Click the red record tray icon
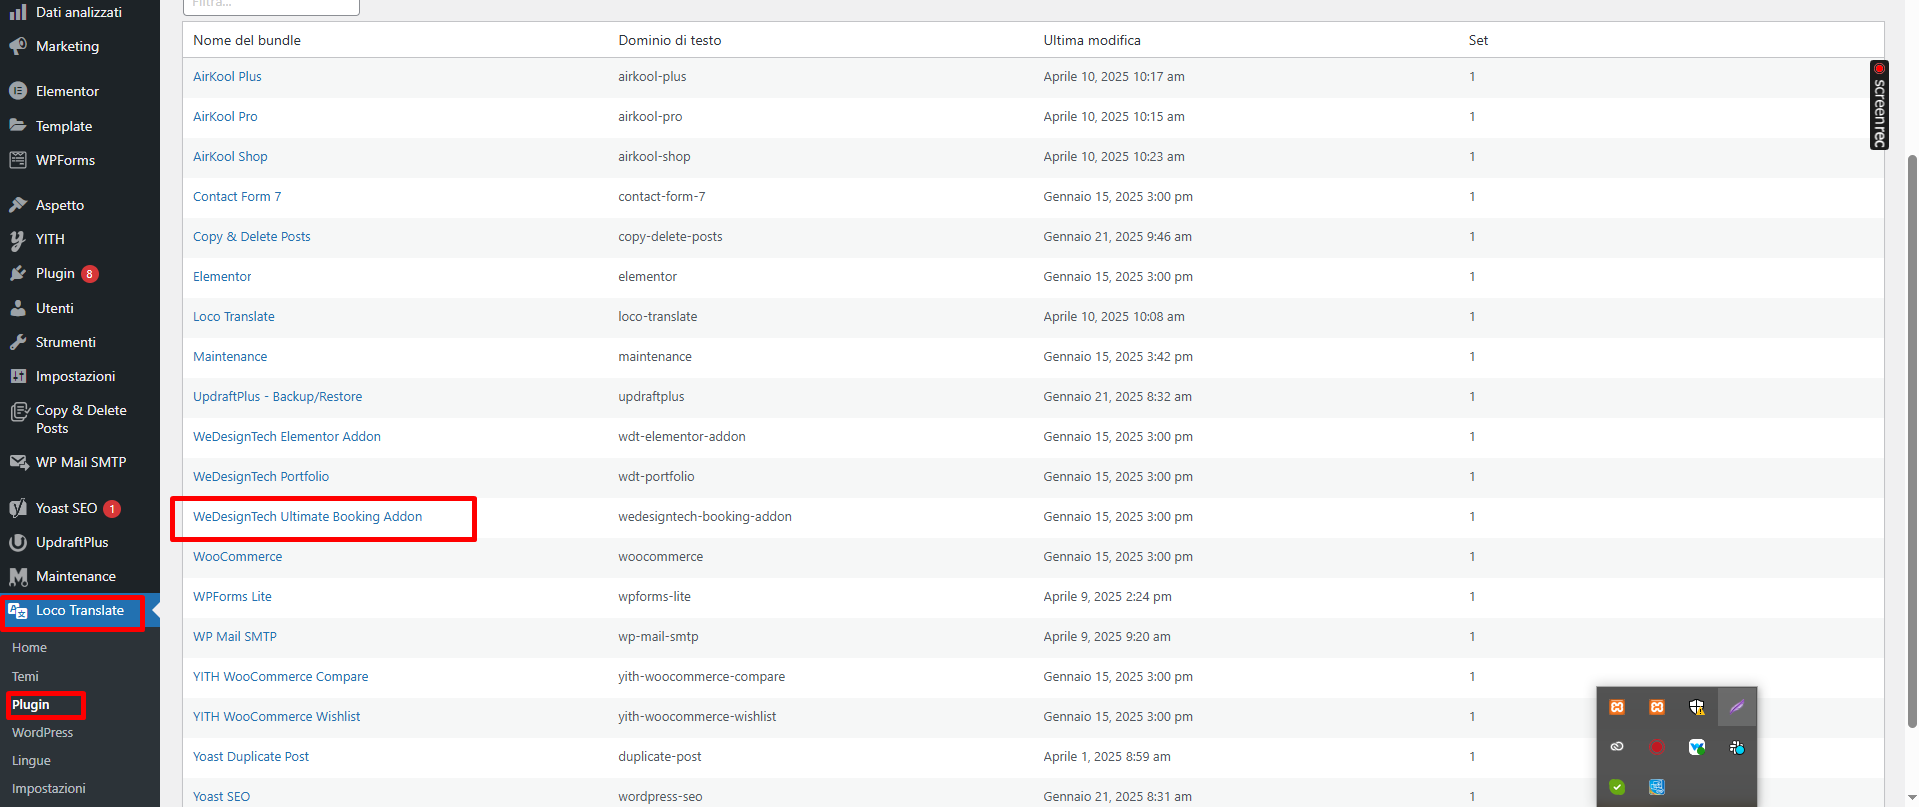This screenshot has height=807, width=1919. click(x=1657, y=747)
